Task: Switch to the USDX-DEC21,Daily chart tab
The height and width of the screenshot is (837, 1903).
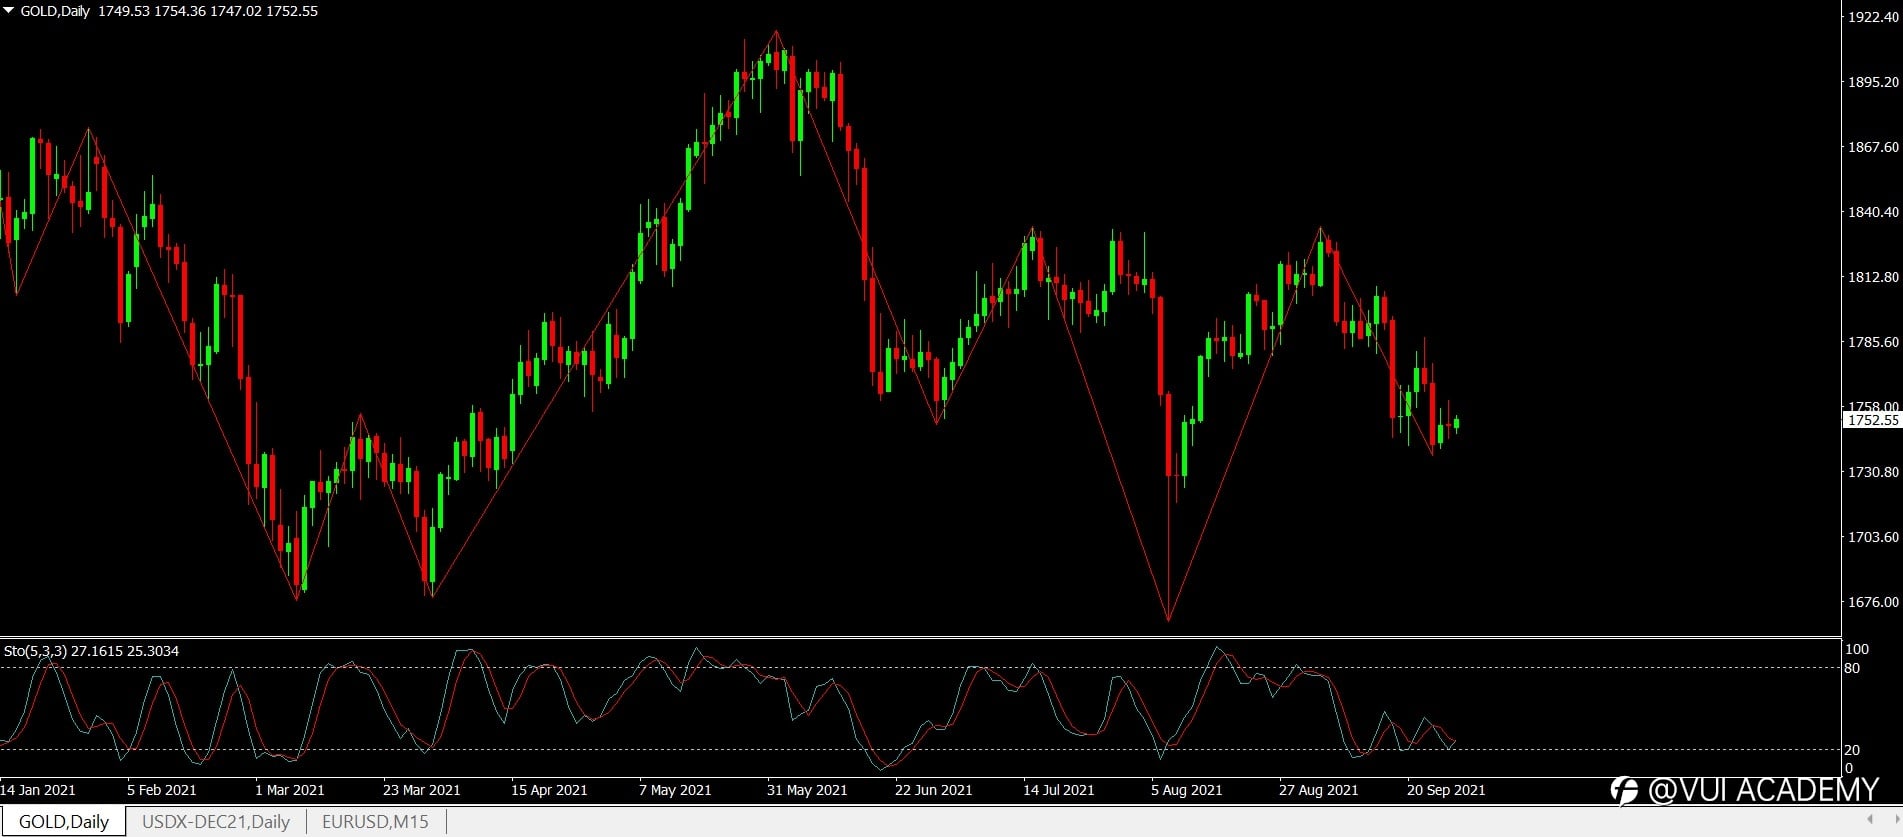Action: (x=216, y=821)
